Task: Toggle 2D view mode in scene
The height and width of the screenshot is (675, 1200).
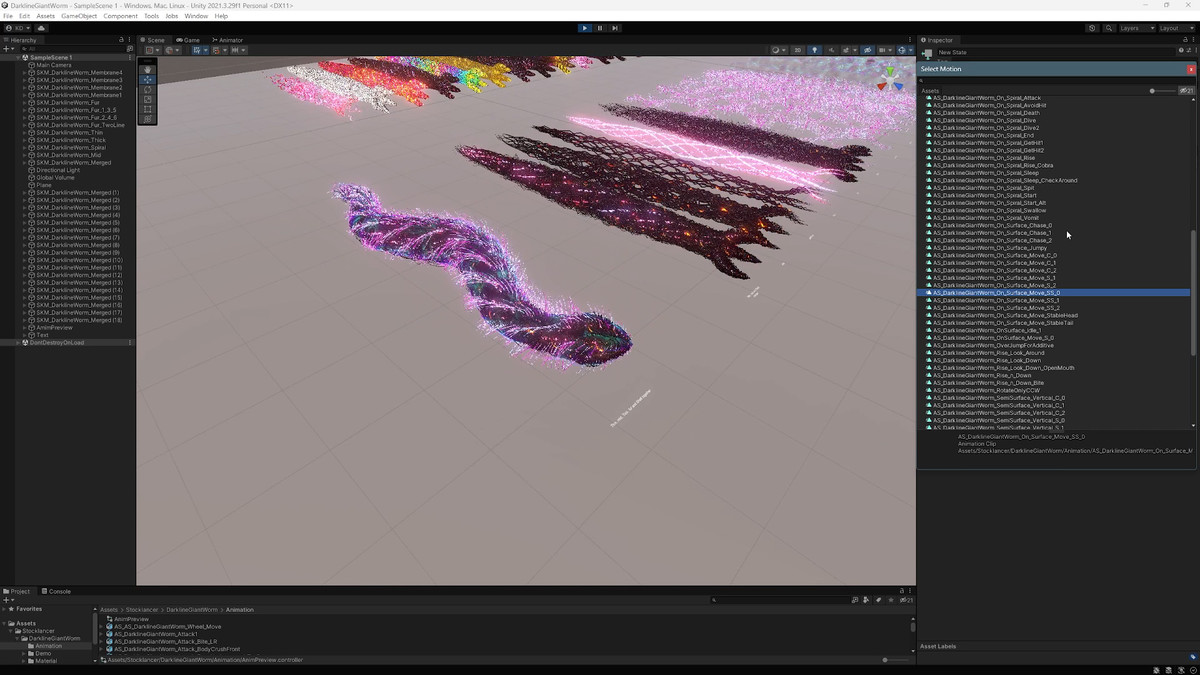Action: [x=797, y=50]
